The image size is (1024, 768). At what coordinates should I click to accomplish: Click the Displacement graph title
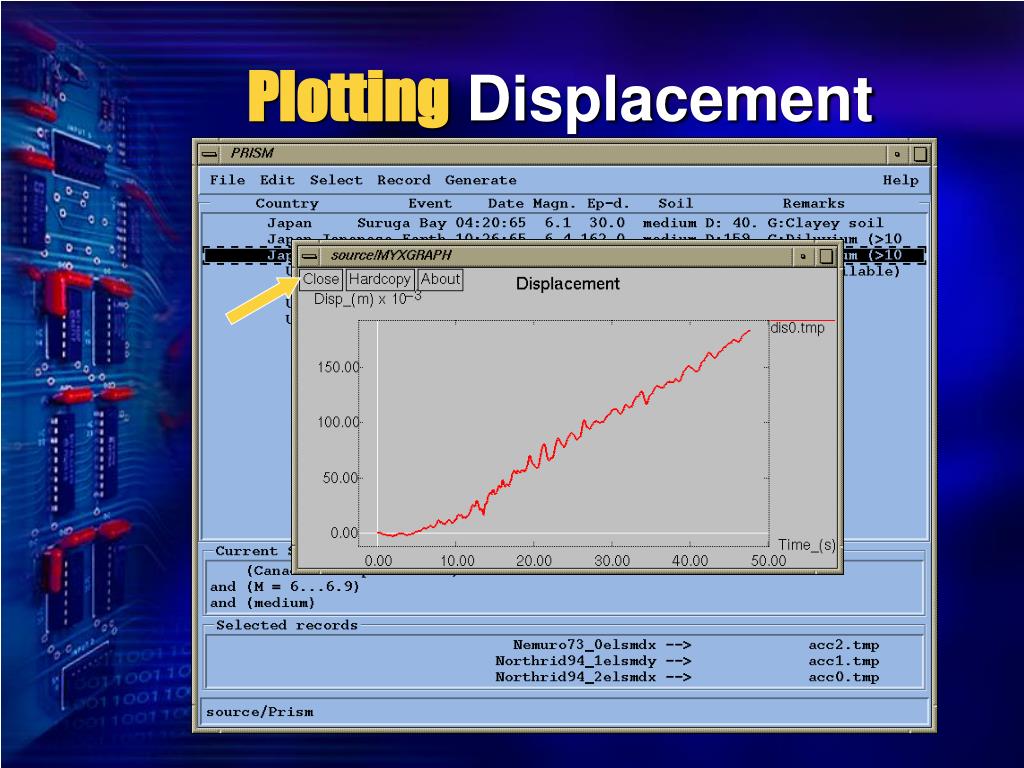coord(568,283)
